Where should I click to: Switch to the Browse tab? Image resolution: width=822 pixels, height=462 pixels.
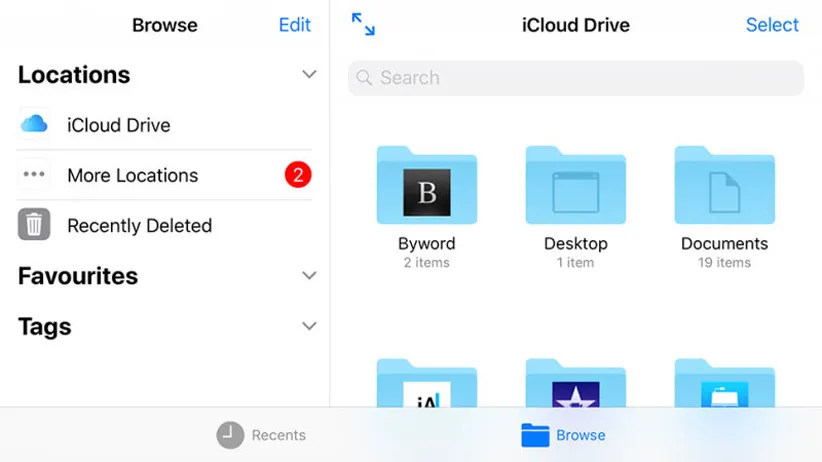pyautogui.click(x=564, y=435)
